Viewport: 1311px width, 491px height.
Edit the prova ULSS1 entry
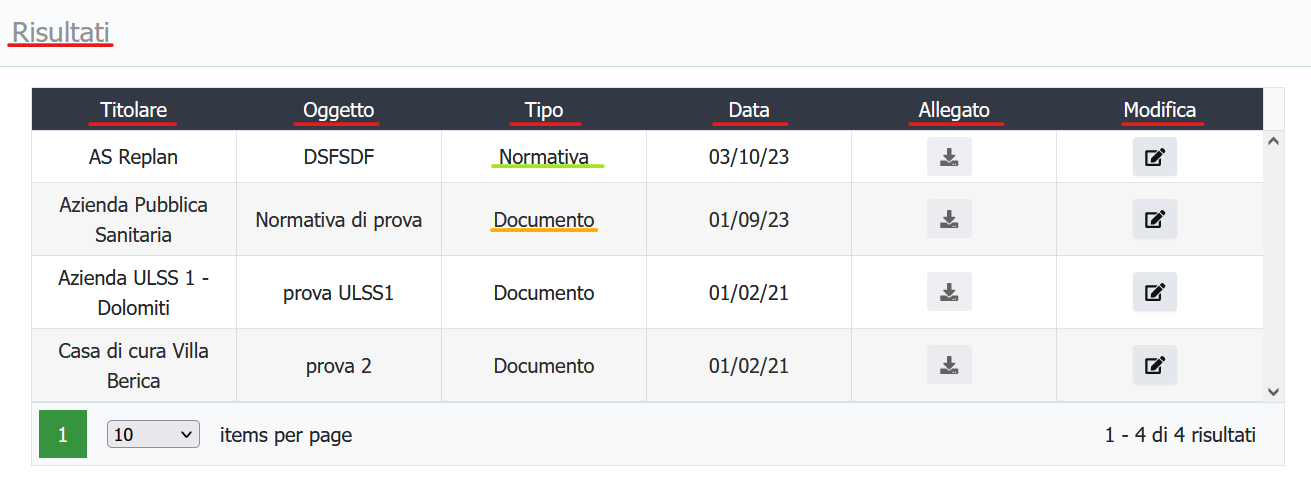(x=1154, y=292)
